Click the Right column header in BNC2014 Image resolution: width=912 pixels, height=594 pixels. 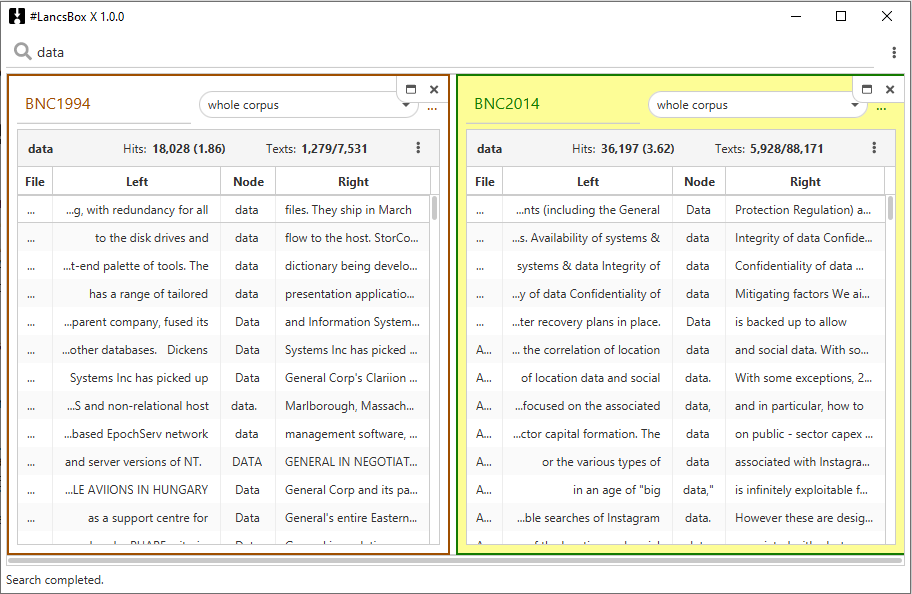pos(805,181)
